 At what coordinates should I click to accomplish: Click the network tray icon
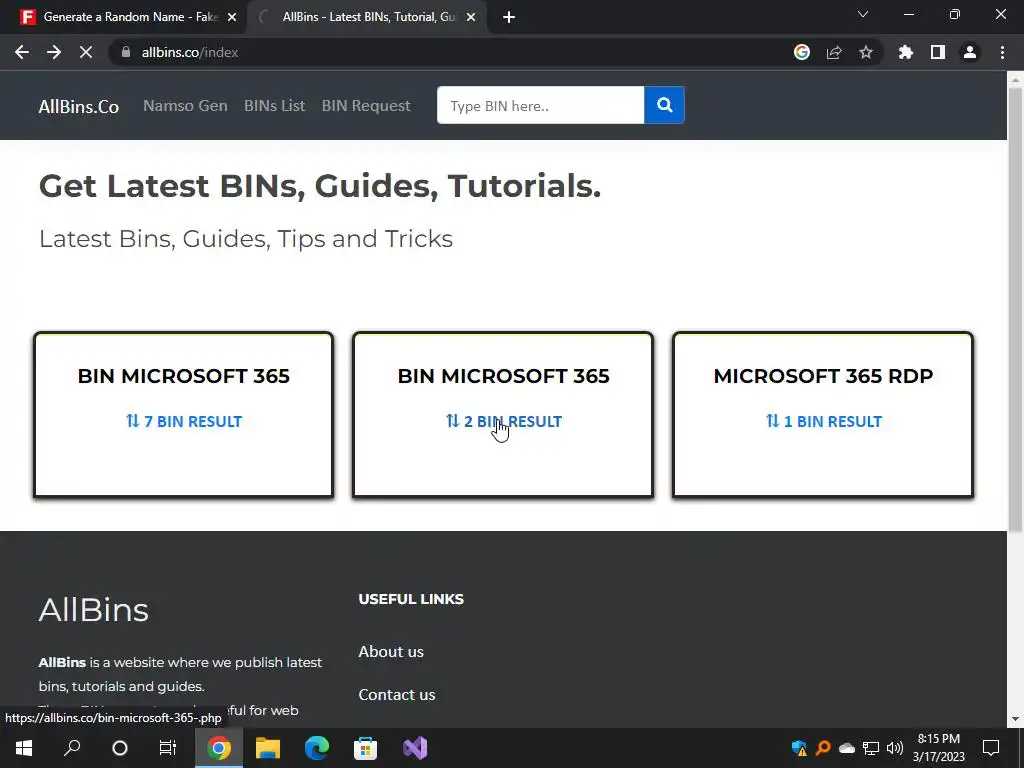[x=871, y=748]
